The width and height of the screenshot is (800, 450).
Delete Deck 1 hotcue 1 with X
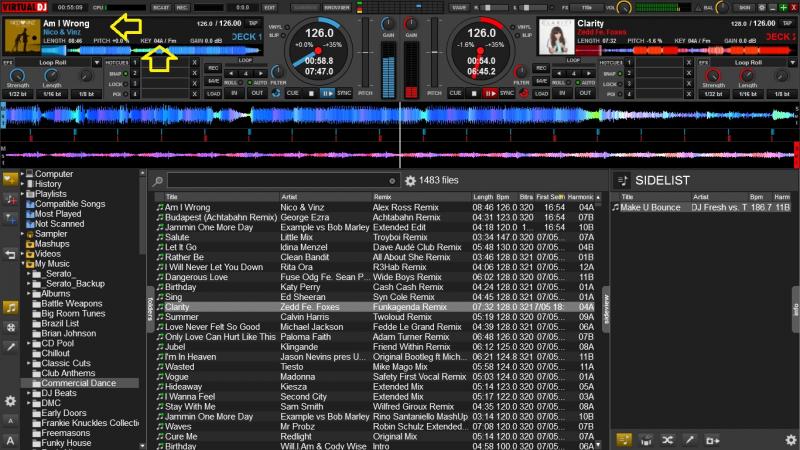click(194, 62)
